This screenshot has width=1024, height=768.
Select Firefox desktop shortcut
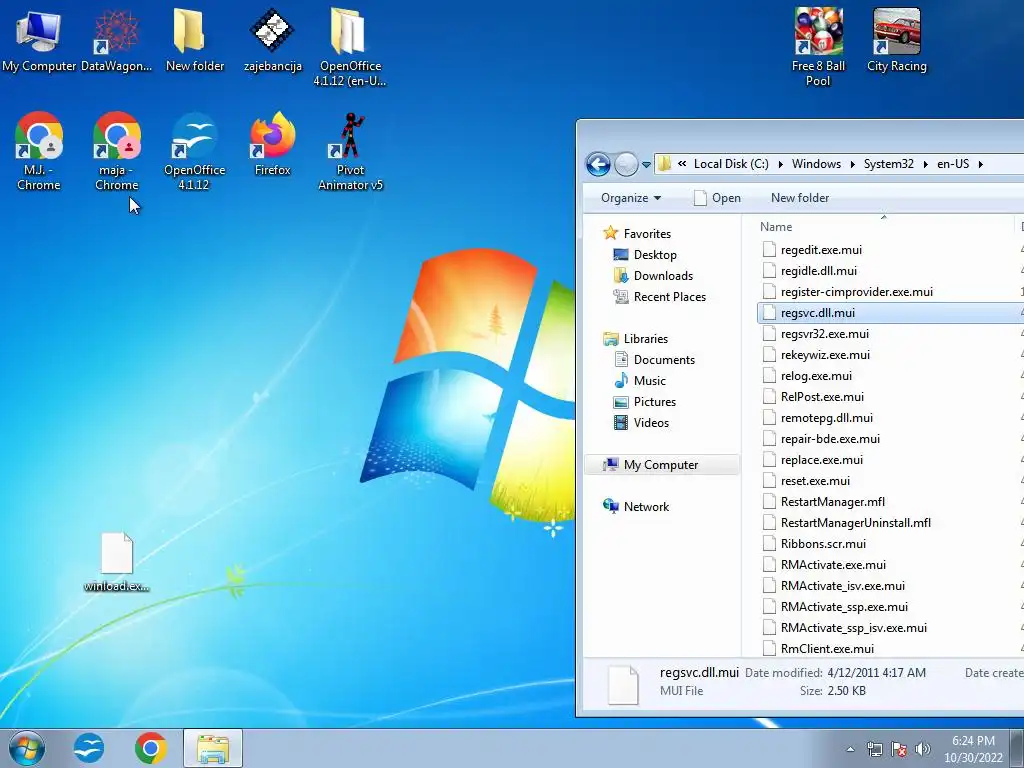272,144
